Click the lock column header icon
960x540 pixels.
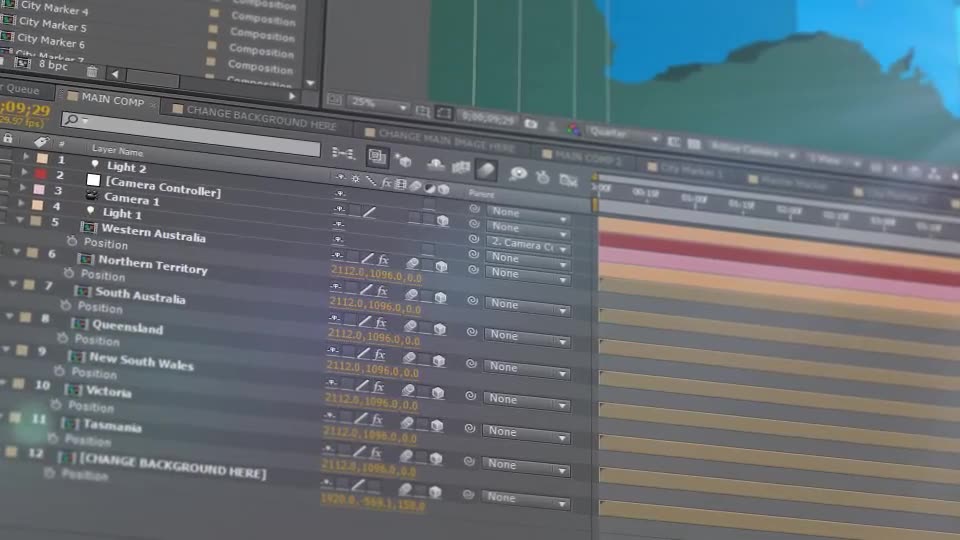point(7,138)
